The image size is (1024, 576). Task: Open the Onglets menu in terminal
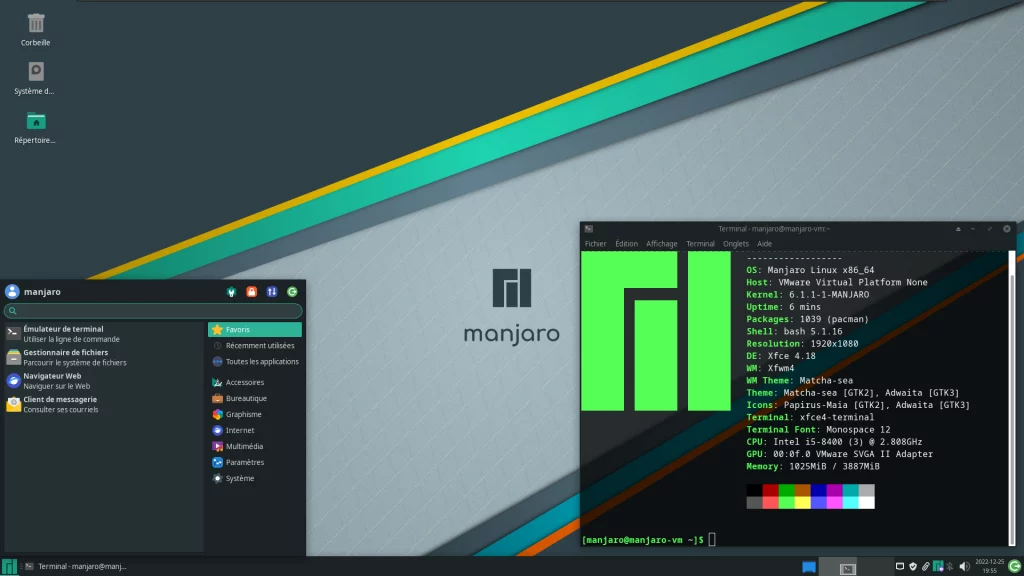[x=735, y=244]
